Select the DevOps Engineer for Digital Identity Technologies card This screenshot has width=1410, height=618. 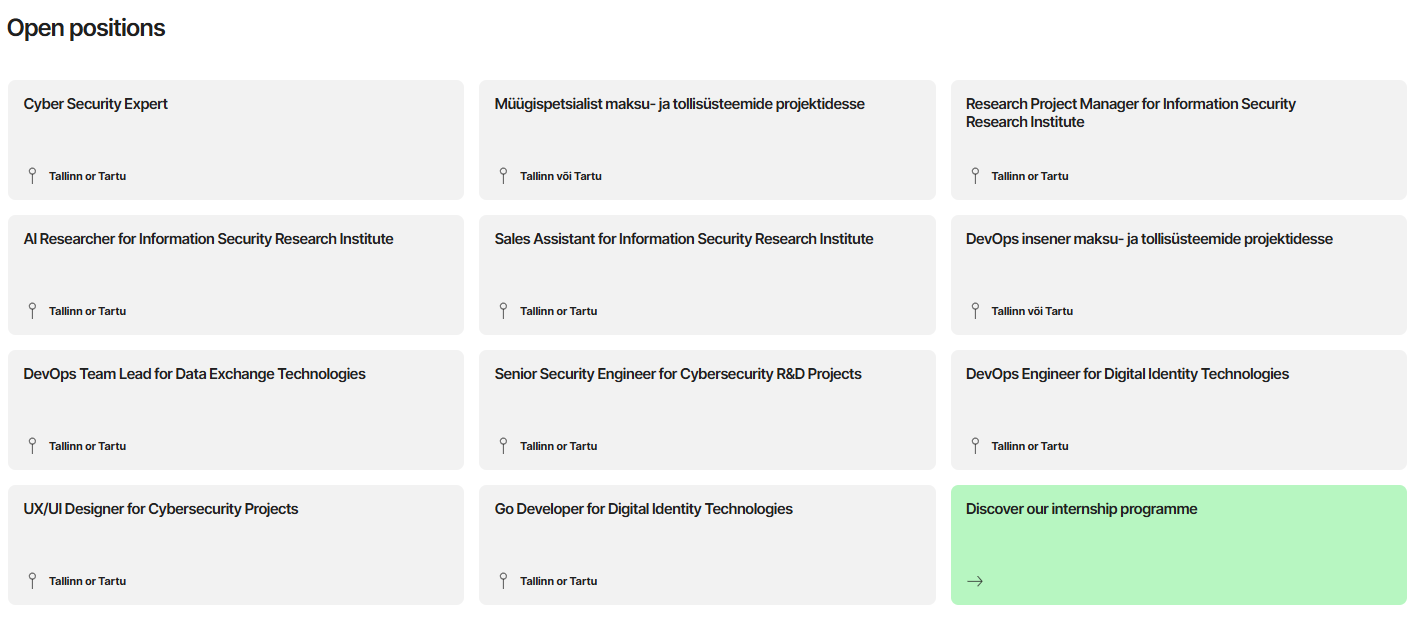(x=1178, y=410)
